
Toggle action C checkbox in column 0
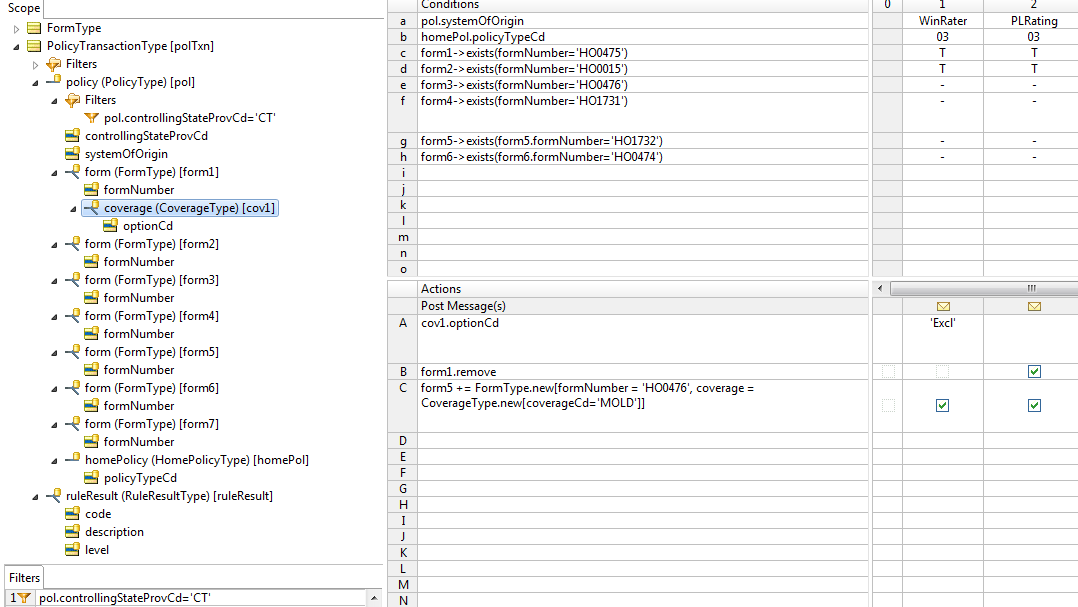tap(888, 406)
